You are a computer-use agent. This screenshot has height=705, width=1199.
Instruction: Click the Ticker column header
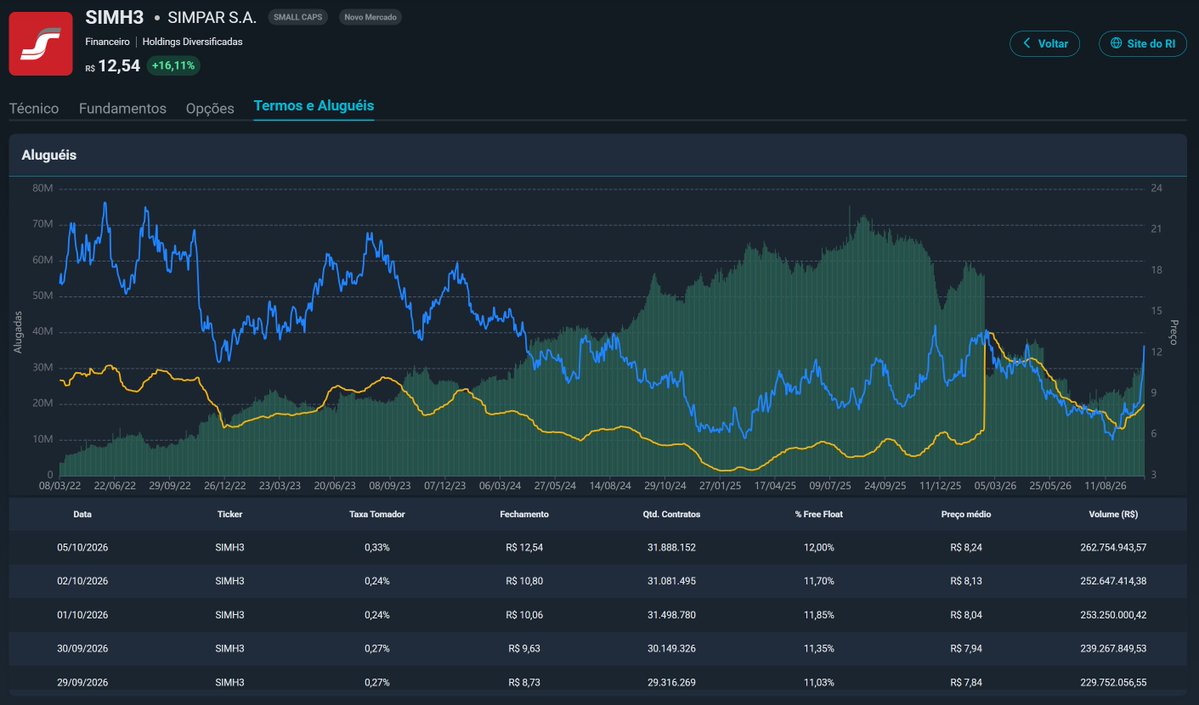pos(229,515)
